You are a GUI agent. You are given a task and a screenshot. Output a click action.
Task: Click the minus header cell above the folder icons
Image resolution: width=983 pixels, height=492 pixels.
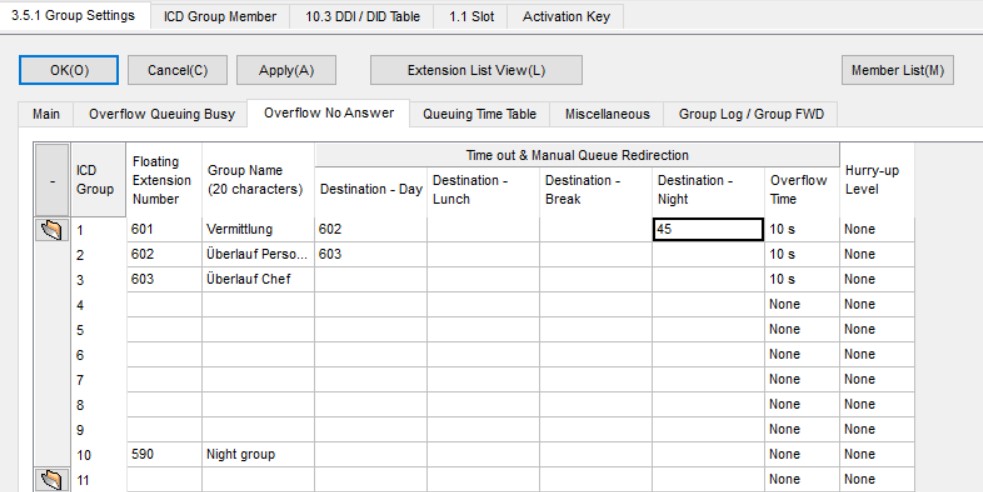(x=52, y=181)
